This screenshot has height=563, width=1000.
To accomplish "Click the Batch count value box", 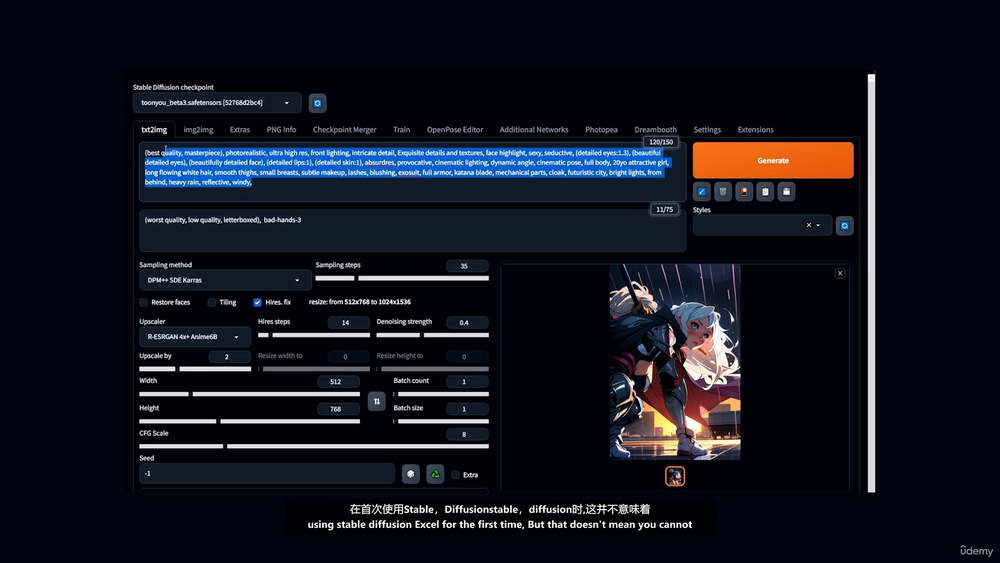I will pyautogui.click(x=467, y=382).
